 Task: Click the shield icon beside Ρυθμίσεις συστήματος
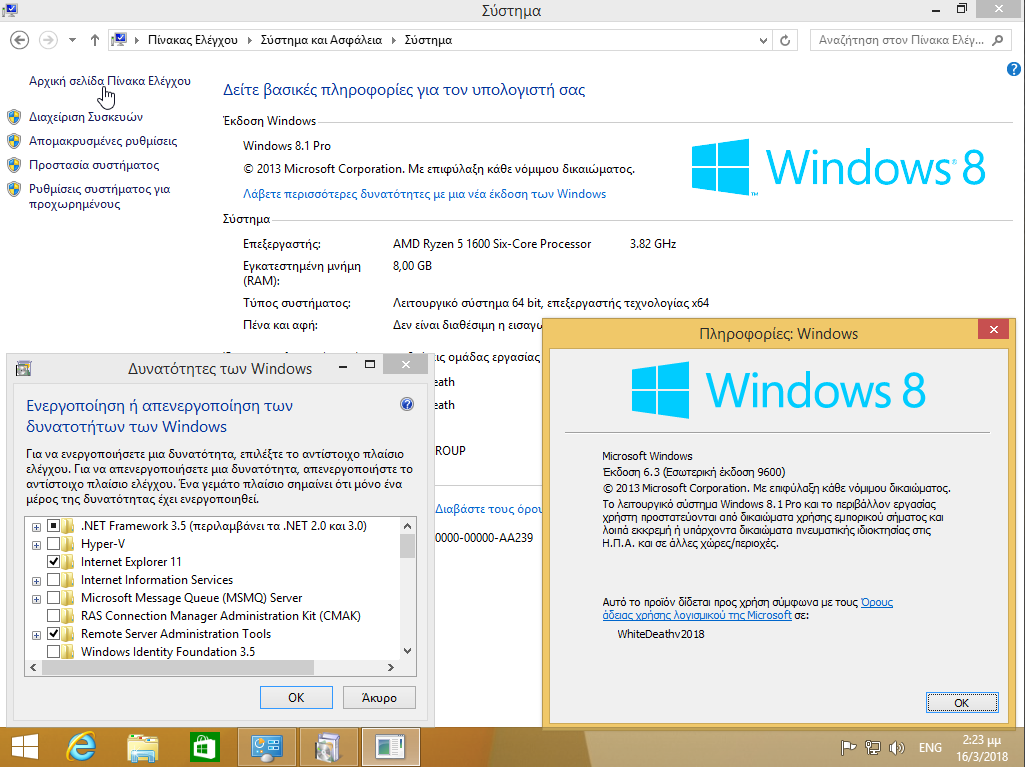pos(14,190)
